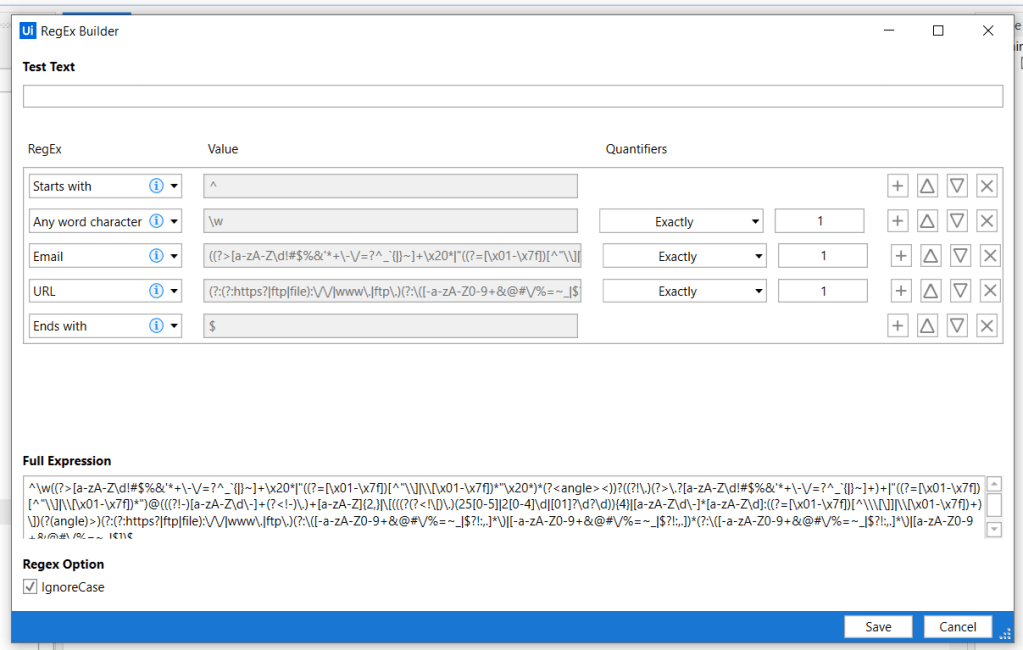Click the plus icon in Starts with row
This screenshot has width=1023, height=650.
[897, 186]
